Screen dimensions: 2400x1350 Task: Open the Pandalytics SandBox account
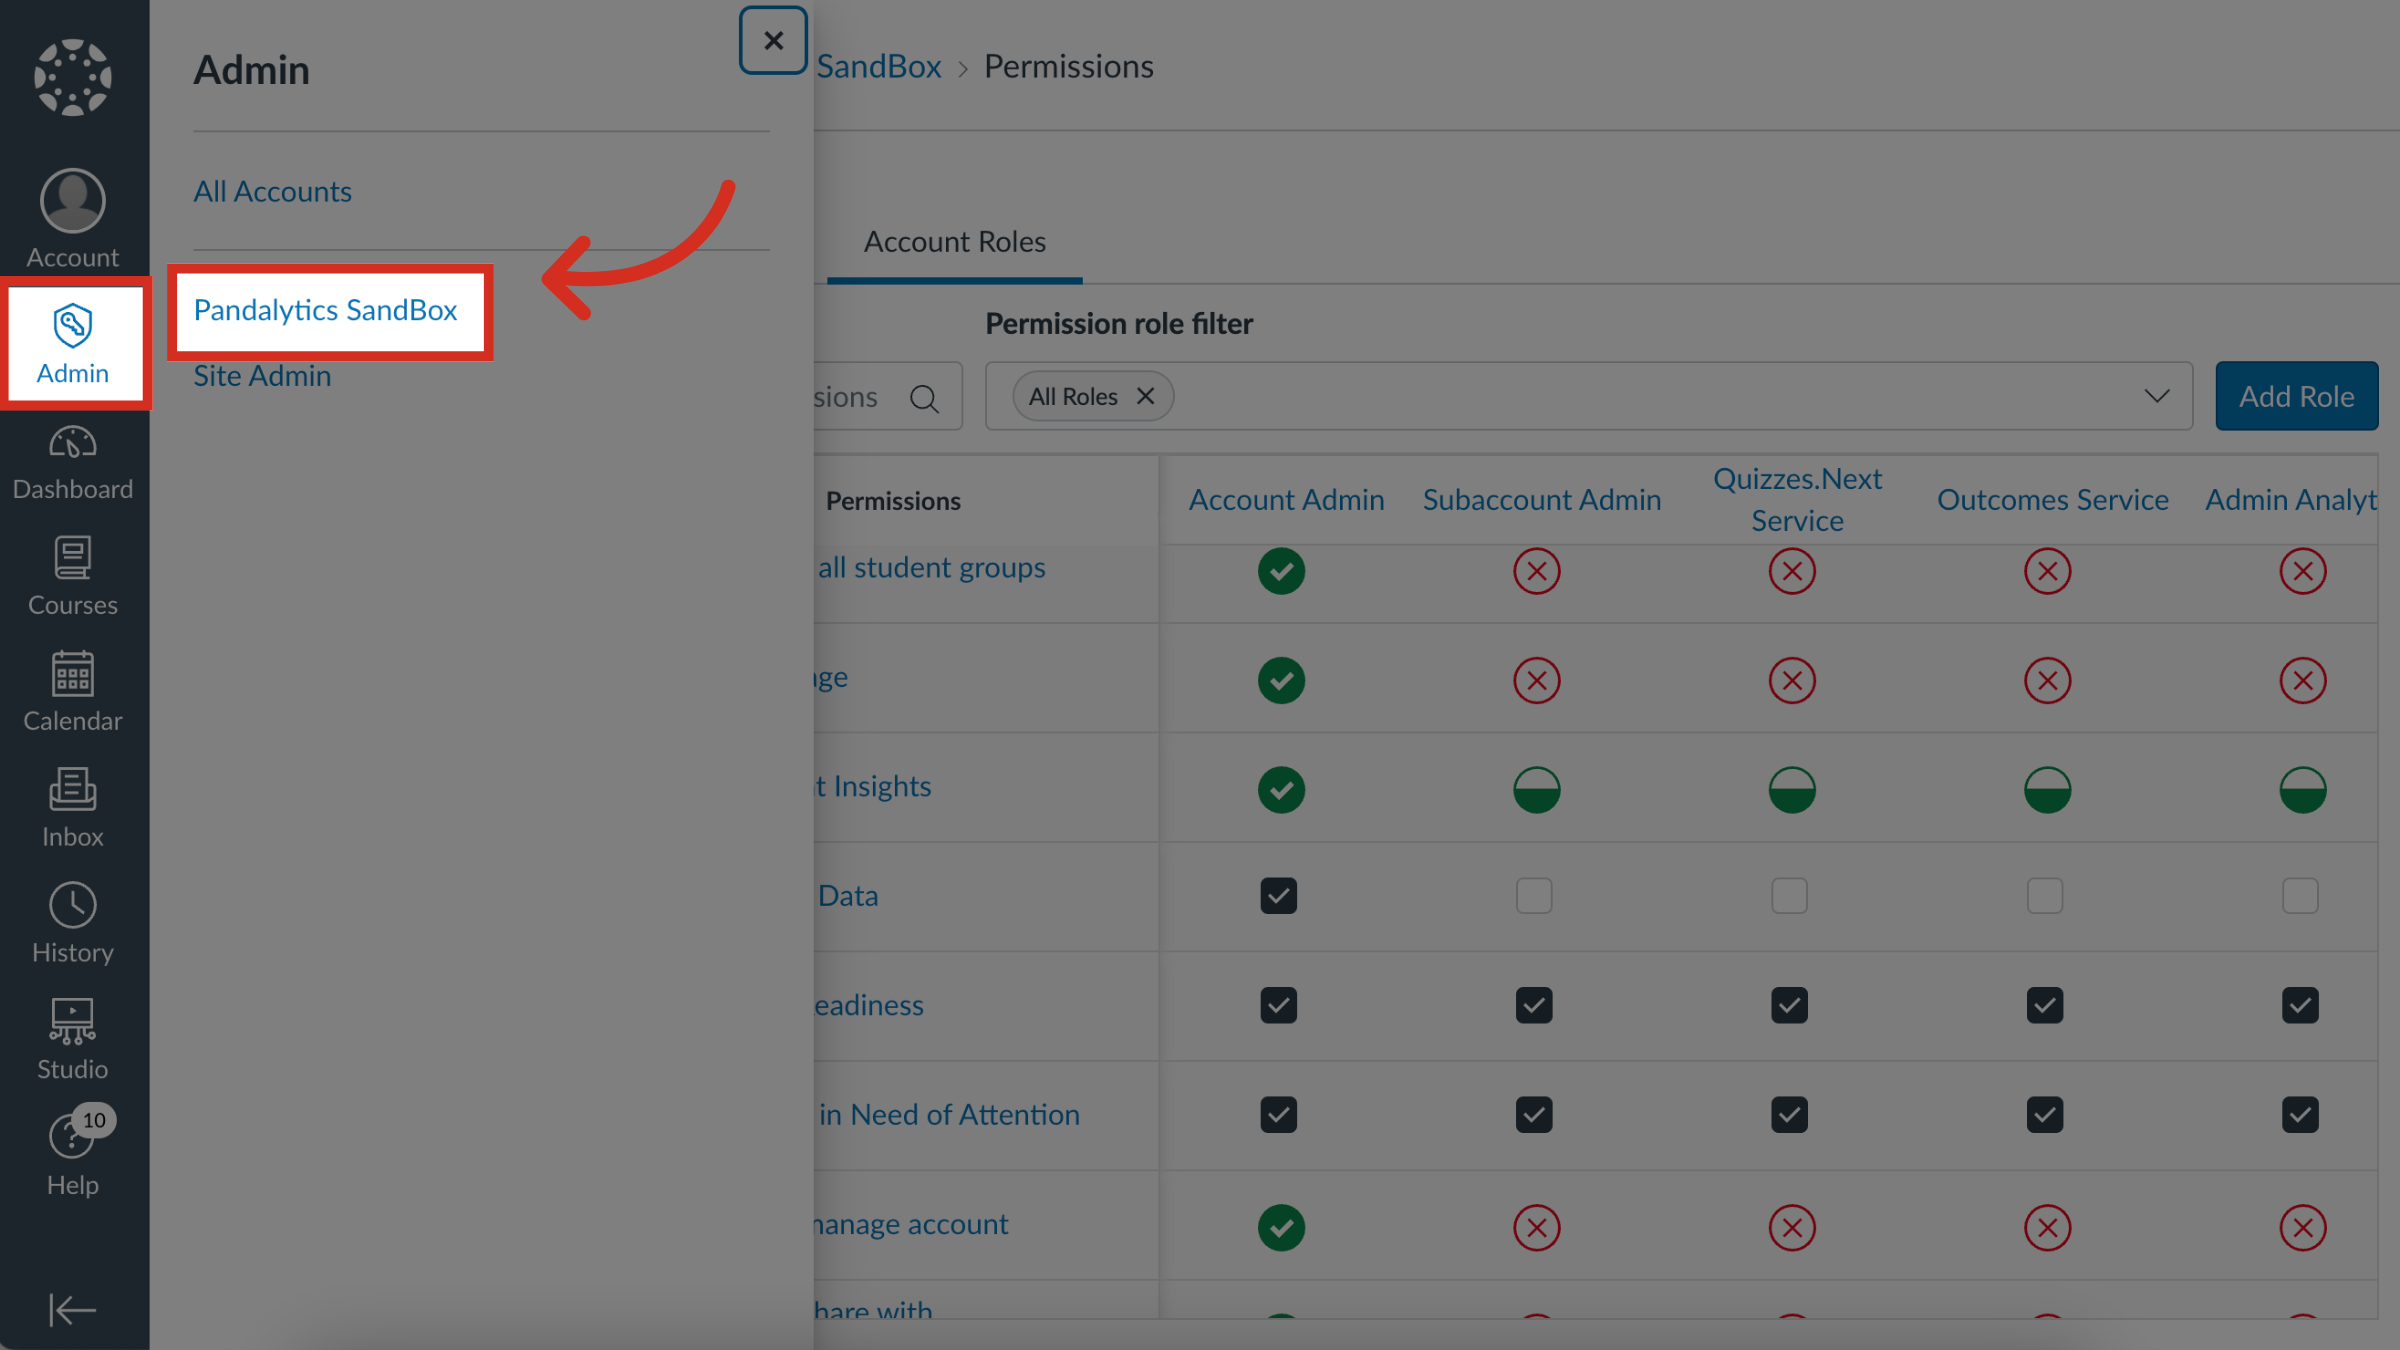326,310
